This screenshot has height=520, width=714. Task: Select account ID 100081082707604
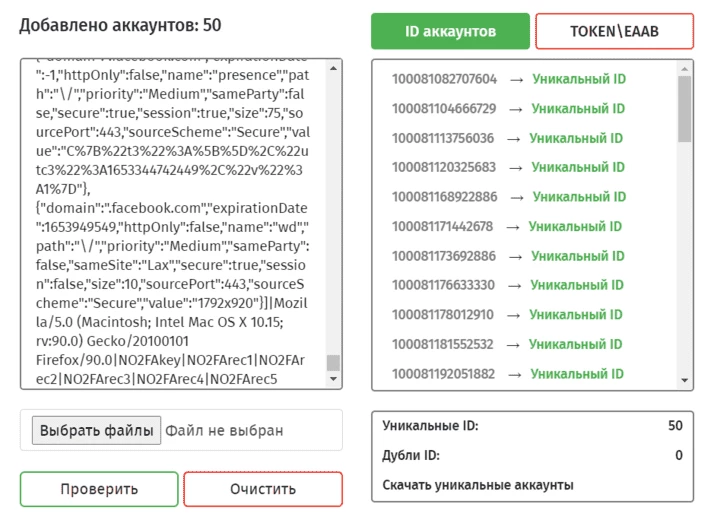coord(444,79)
